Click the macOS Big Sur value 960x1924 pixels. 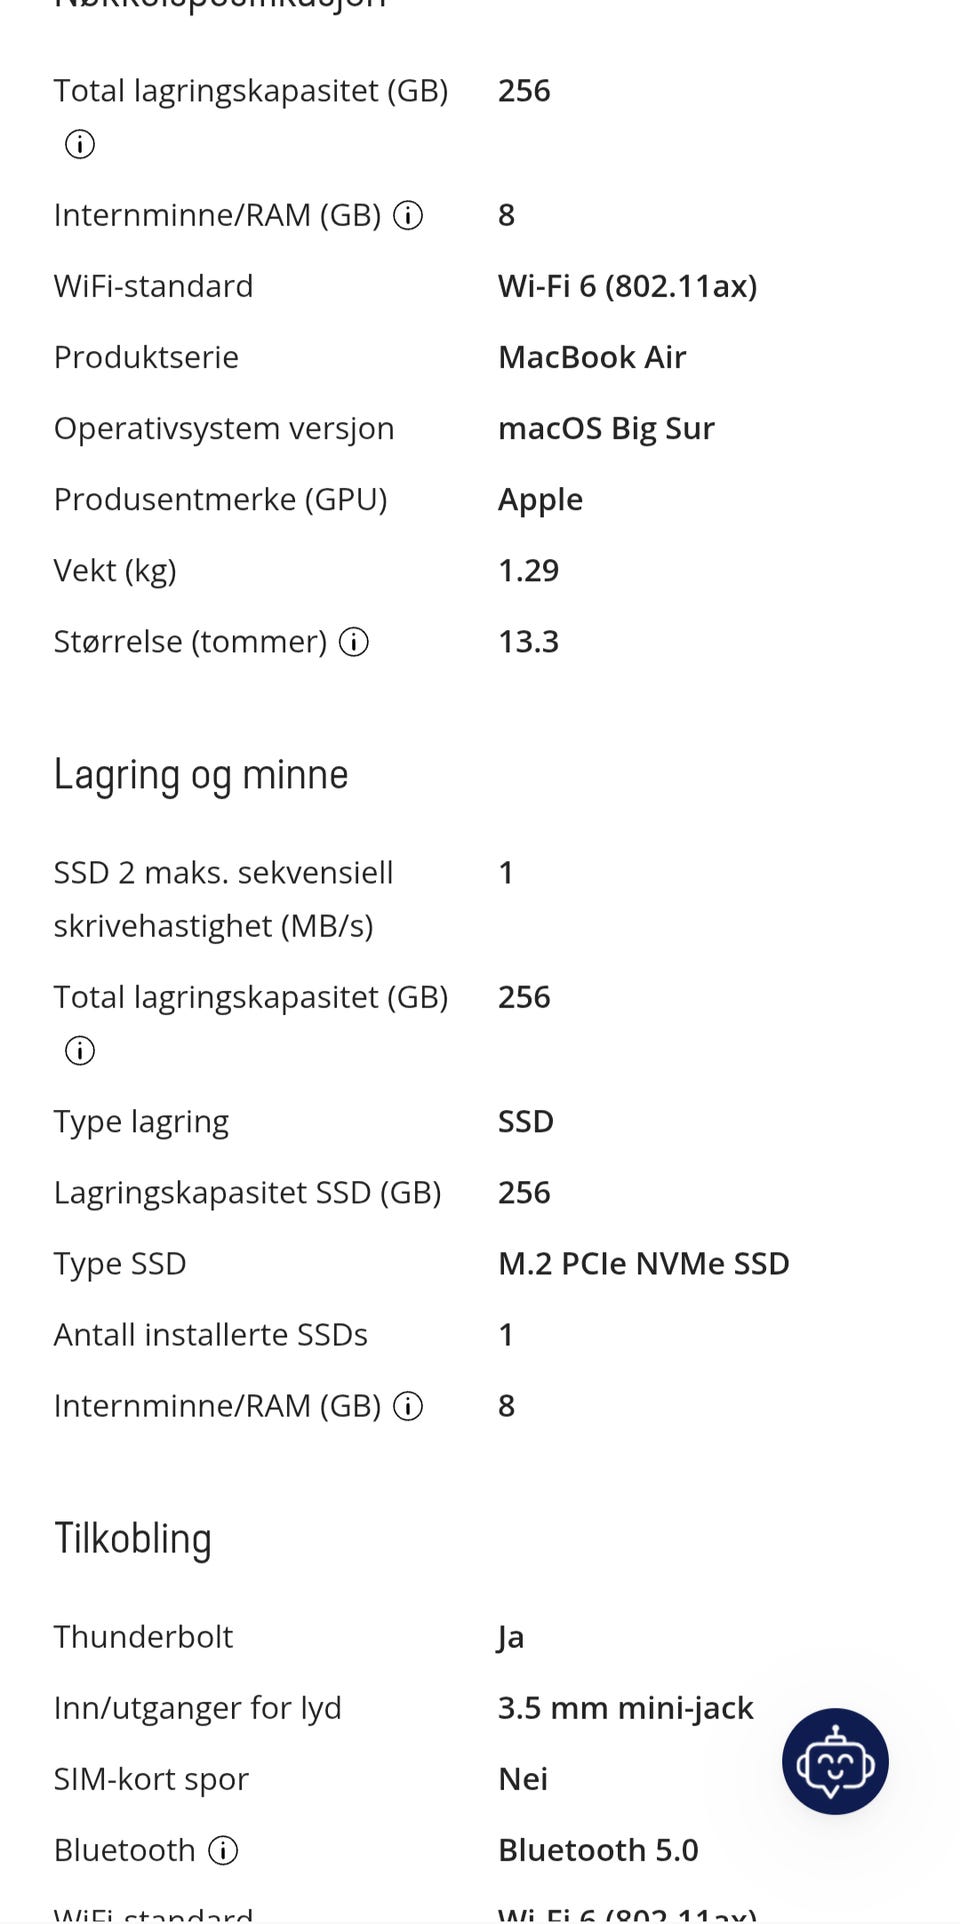(606, 428)
